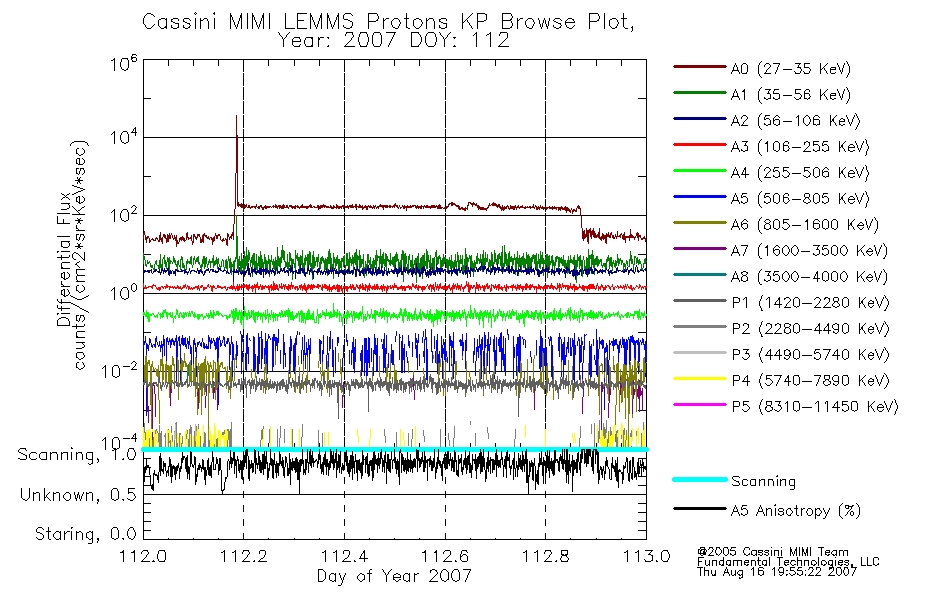Click the red A3 legend line
Screen dimensions: 950x600
pyautogui.click(x=699, y=145)
